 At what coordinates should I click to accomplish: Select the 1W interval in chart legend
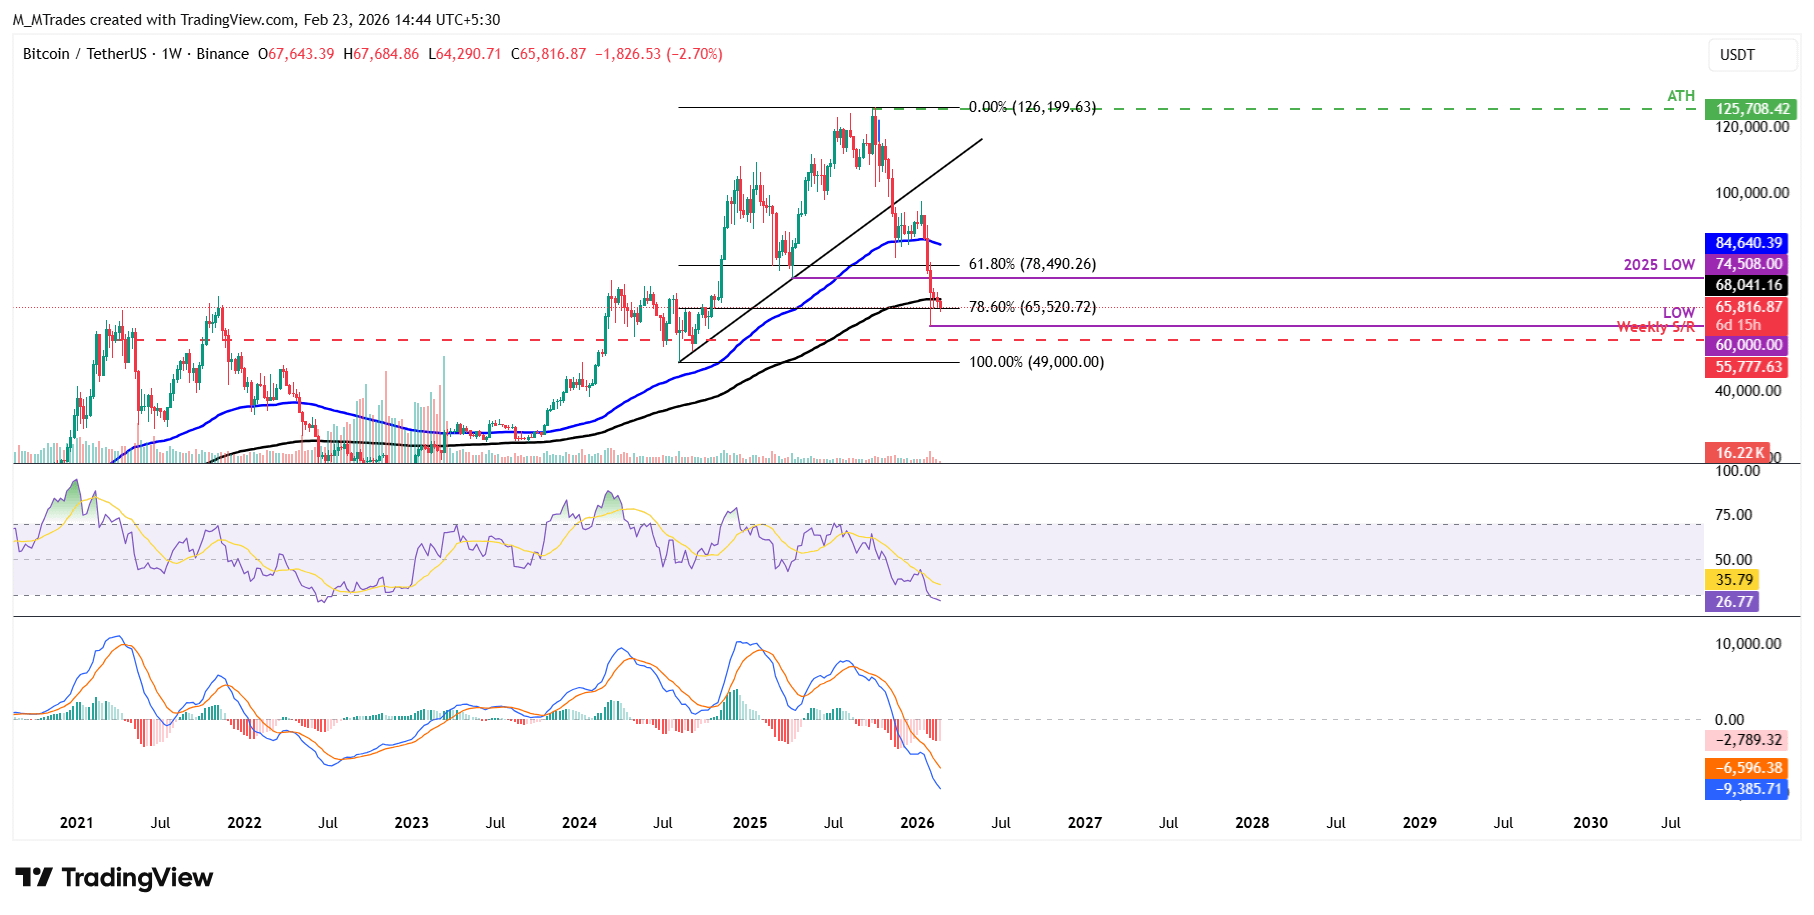172,54
